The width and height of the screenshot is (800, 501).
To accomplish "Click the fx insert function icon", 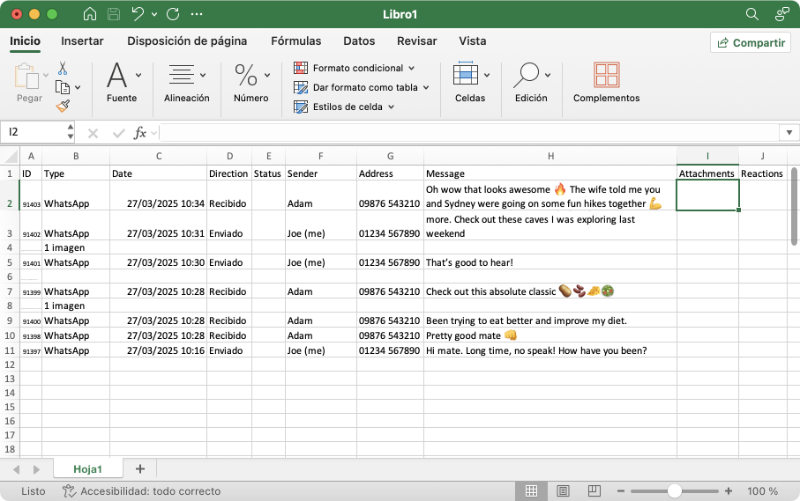I will (x=140, y=133).
